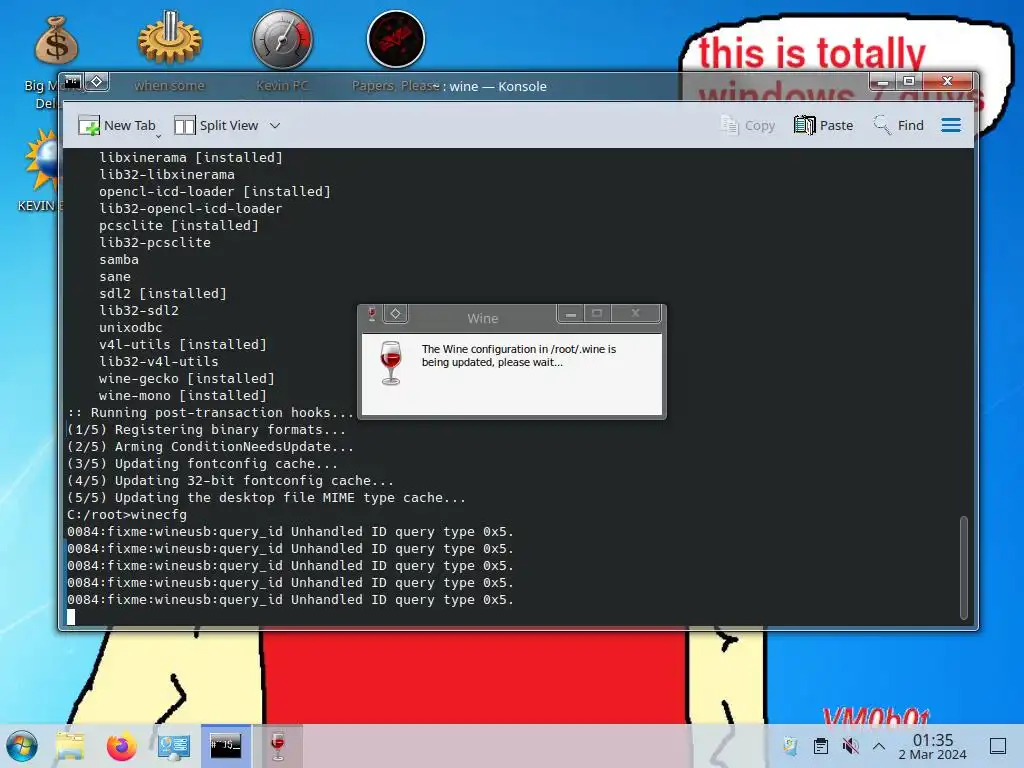Open the Papers, Please desktop icon

396,39
